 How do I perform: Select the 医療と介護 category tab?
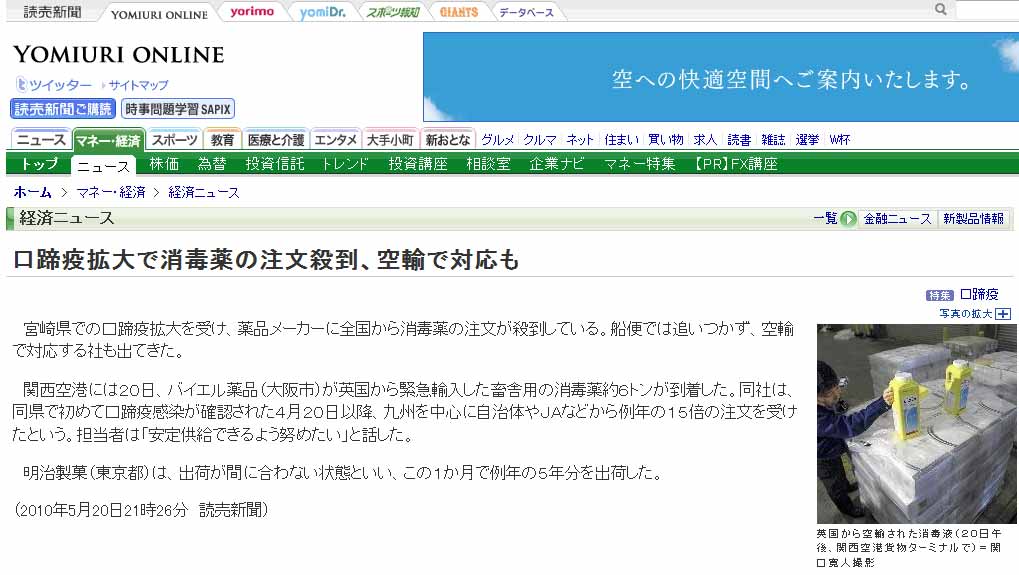pyautogui.click(x=275, y=140)
